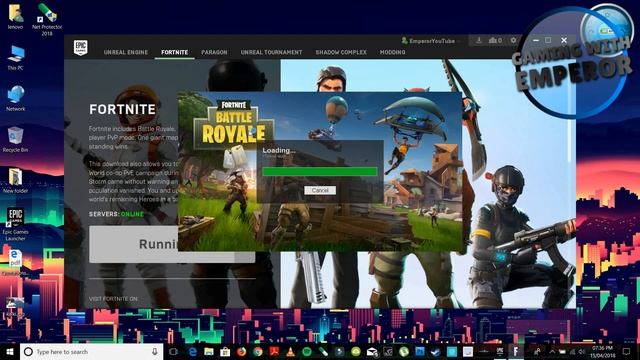Click the Loading... dialog text

pos(279,150)
